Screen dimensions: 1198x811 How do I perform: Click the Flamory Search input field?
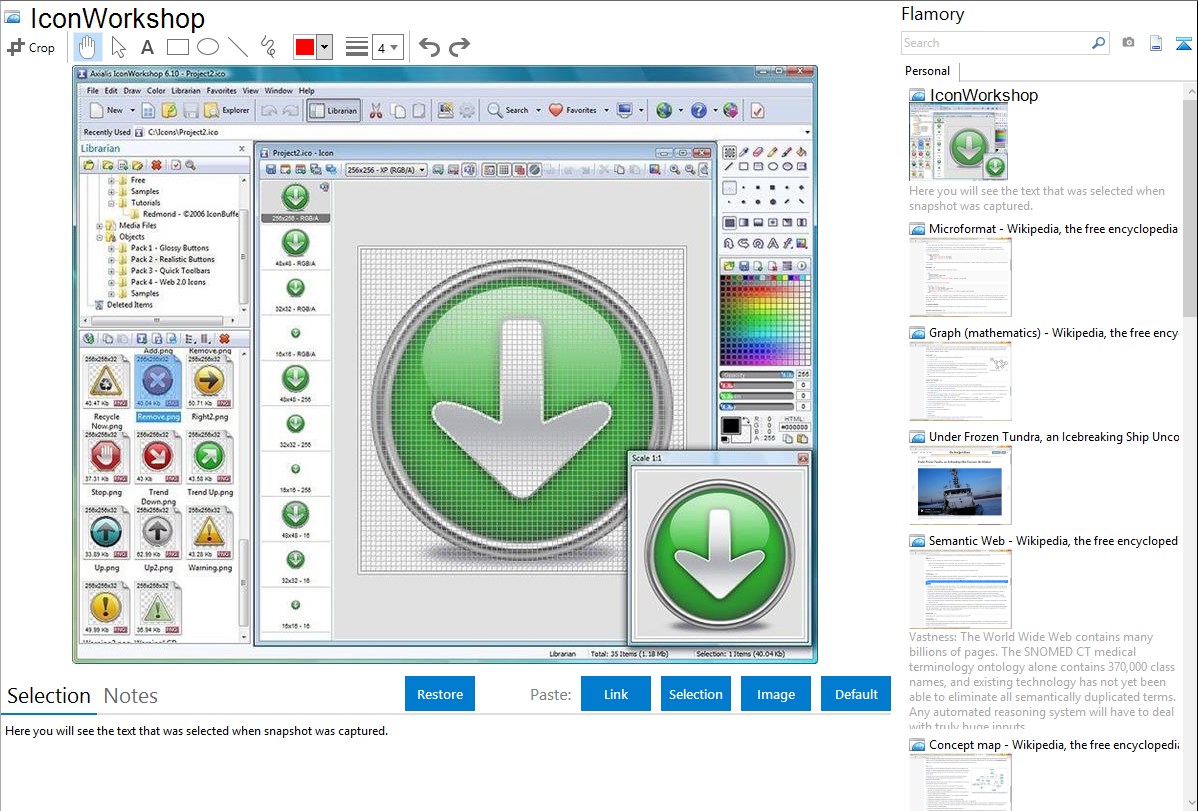tap(996, 43)
